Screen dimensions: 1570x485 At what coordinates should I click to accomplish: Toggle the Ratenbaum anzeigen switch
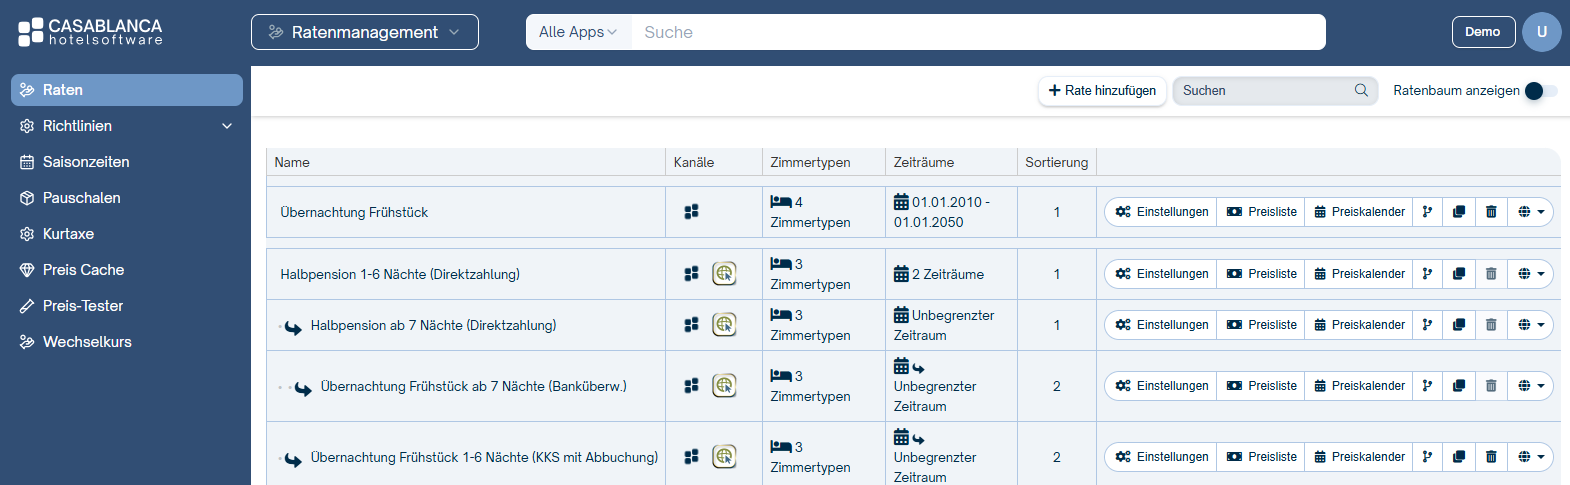click(x=1540, y=91)
